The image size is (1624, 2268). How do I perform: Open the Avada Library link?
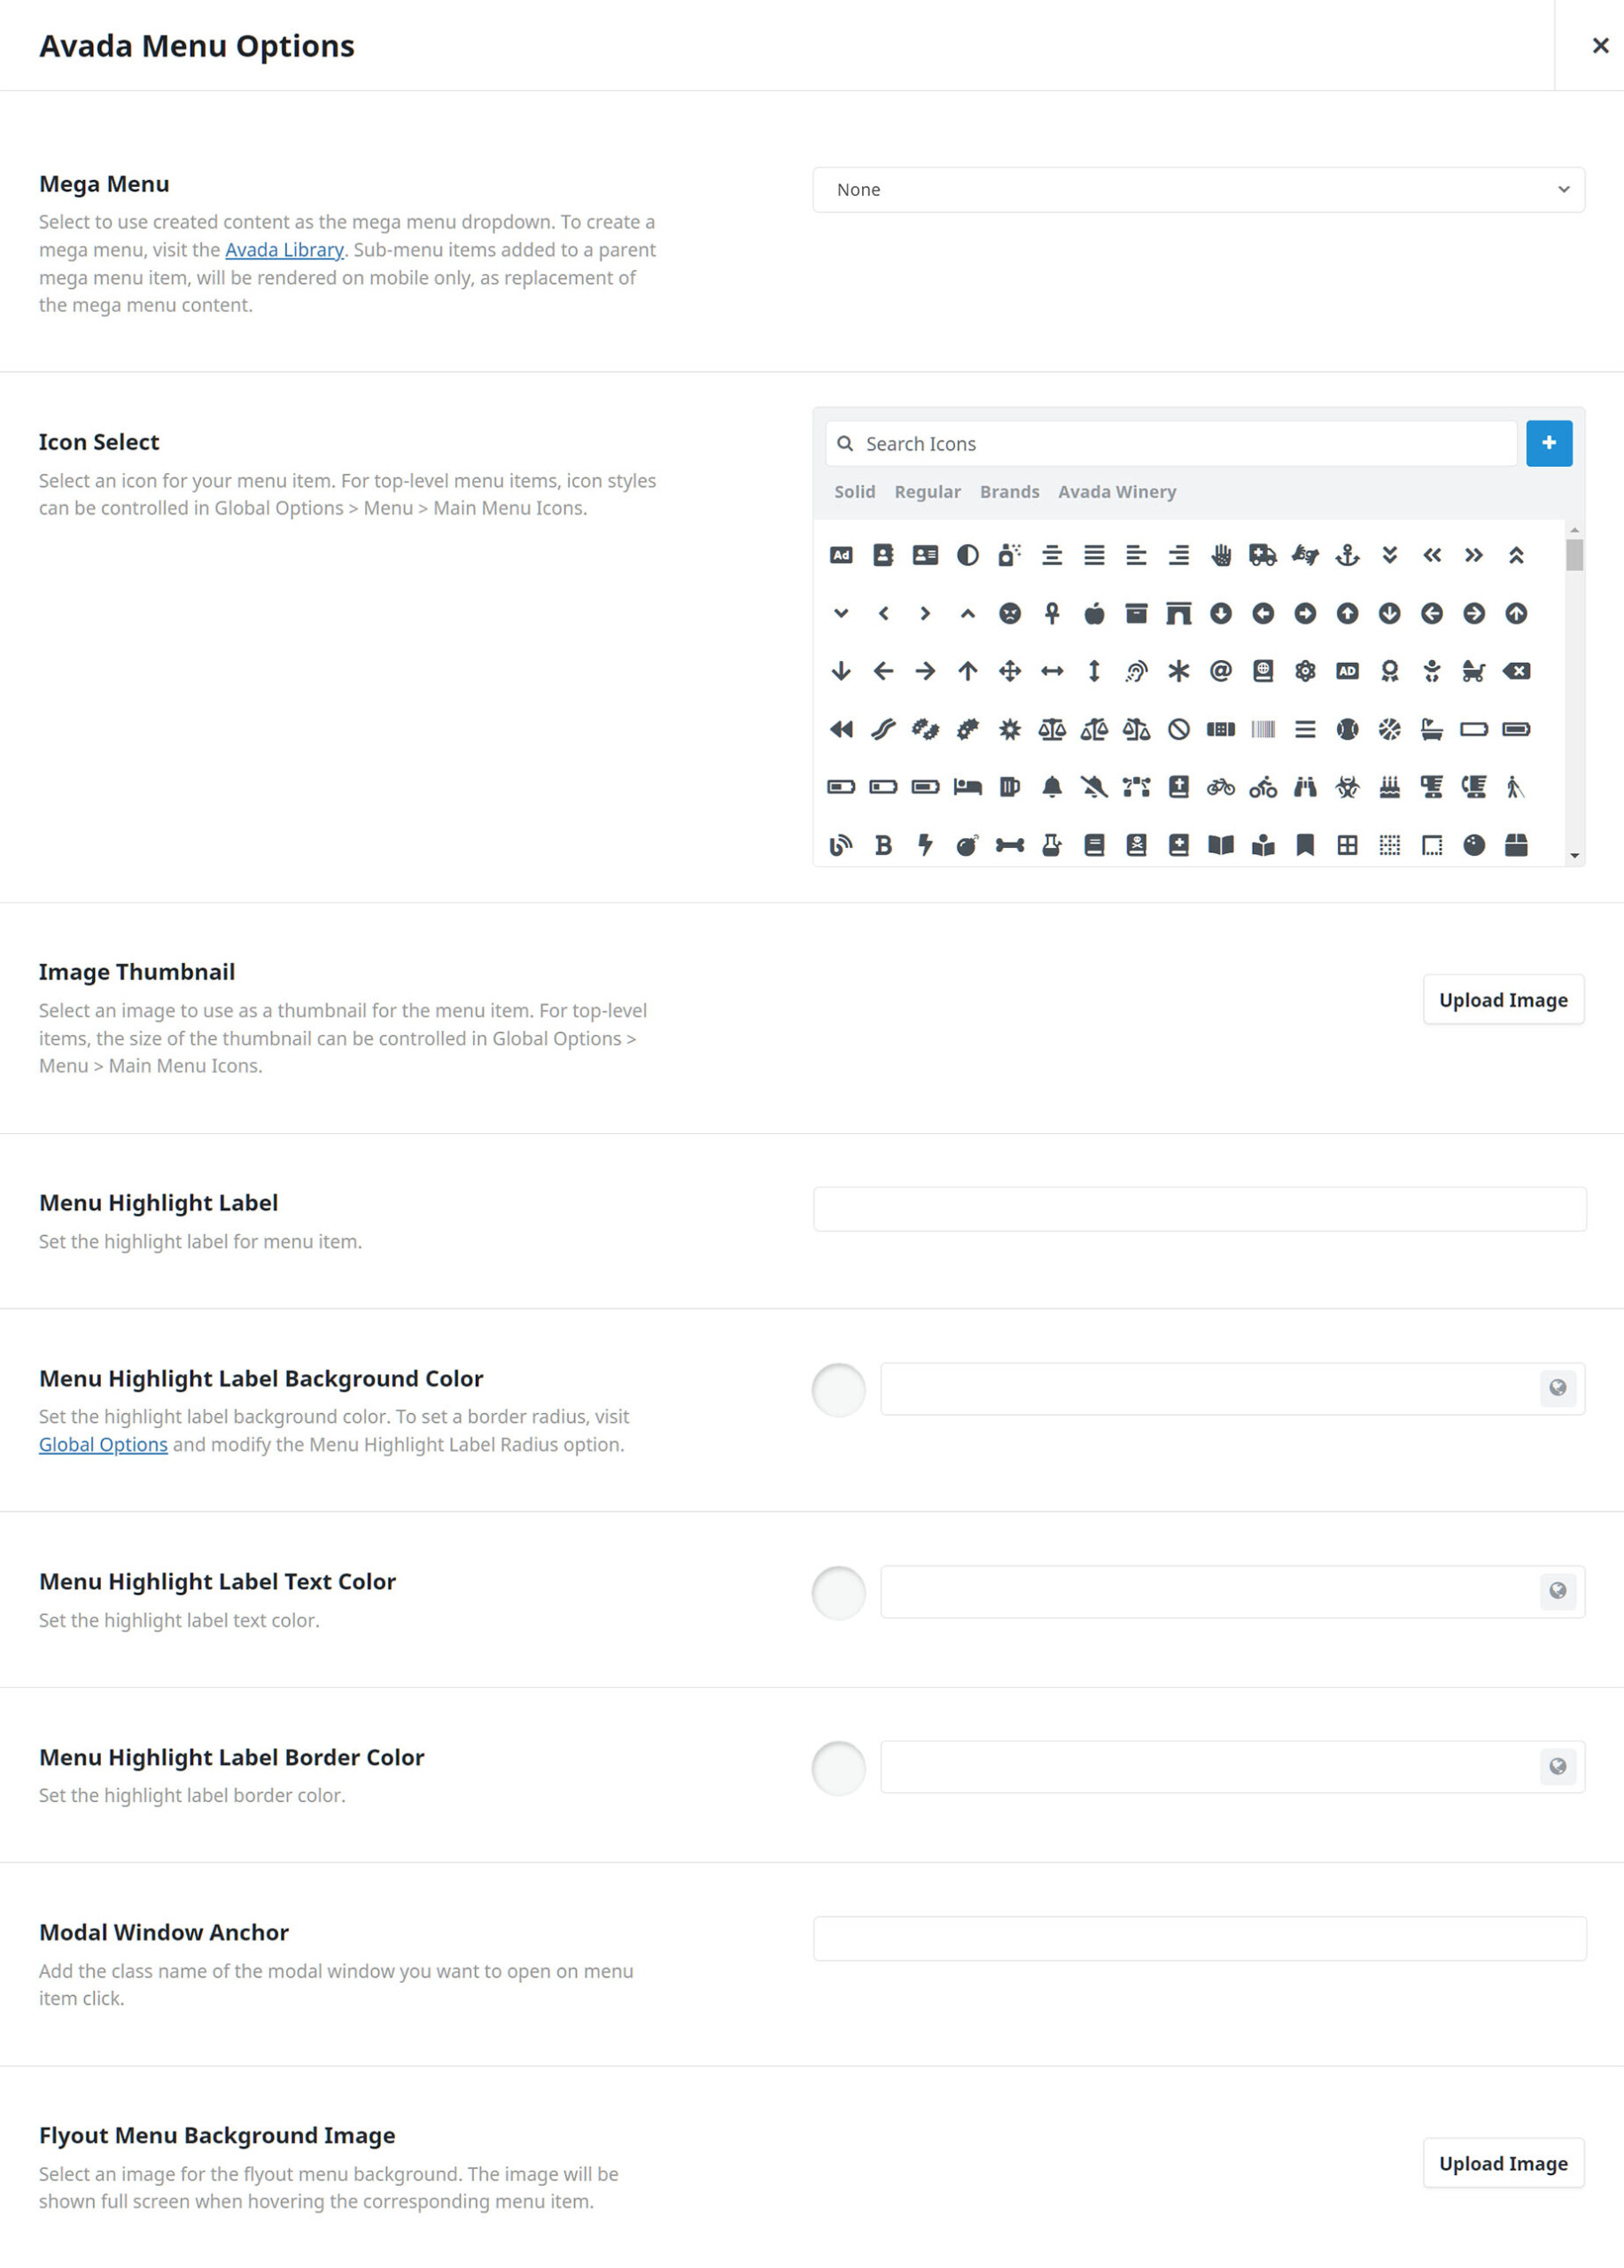[x=284, y=250]
